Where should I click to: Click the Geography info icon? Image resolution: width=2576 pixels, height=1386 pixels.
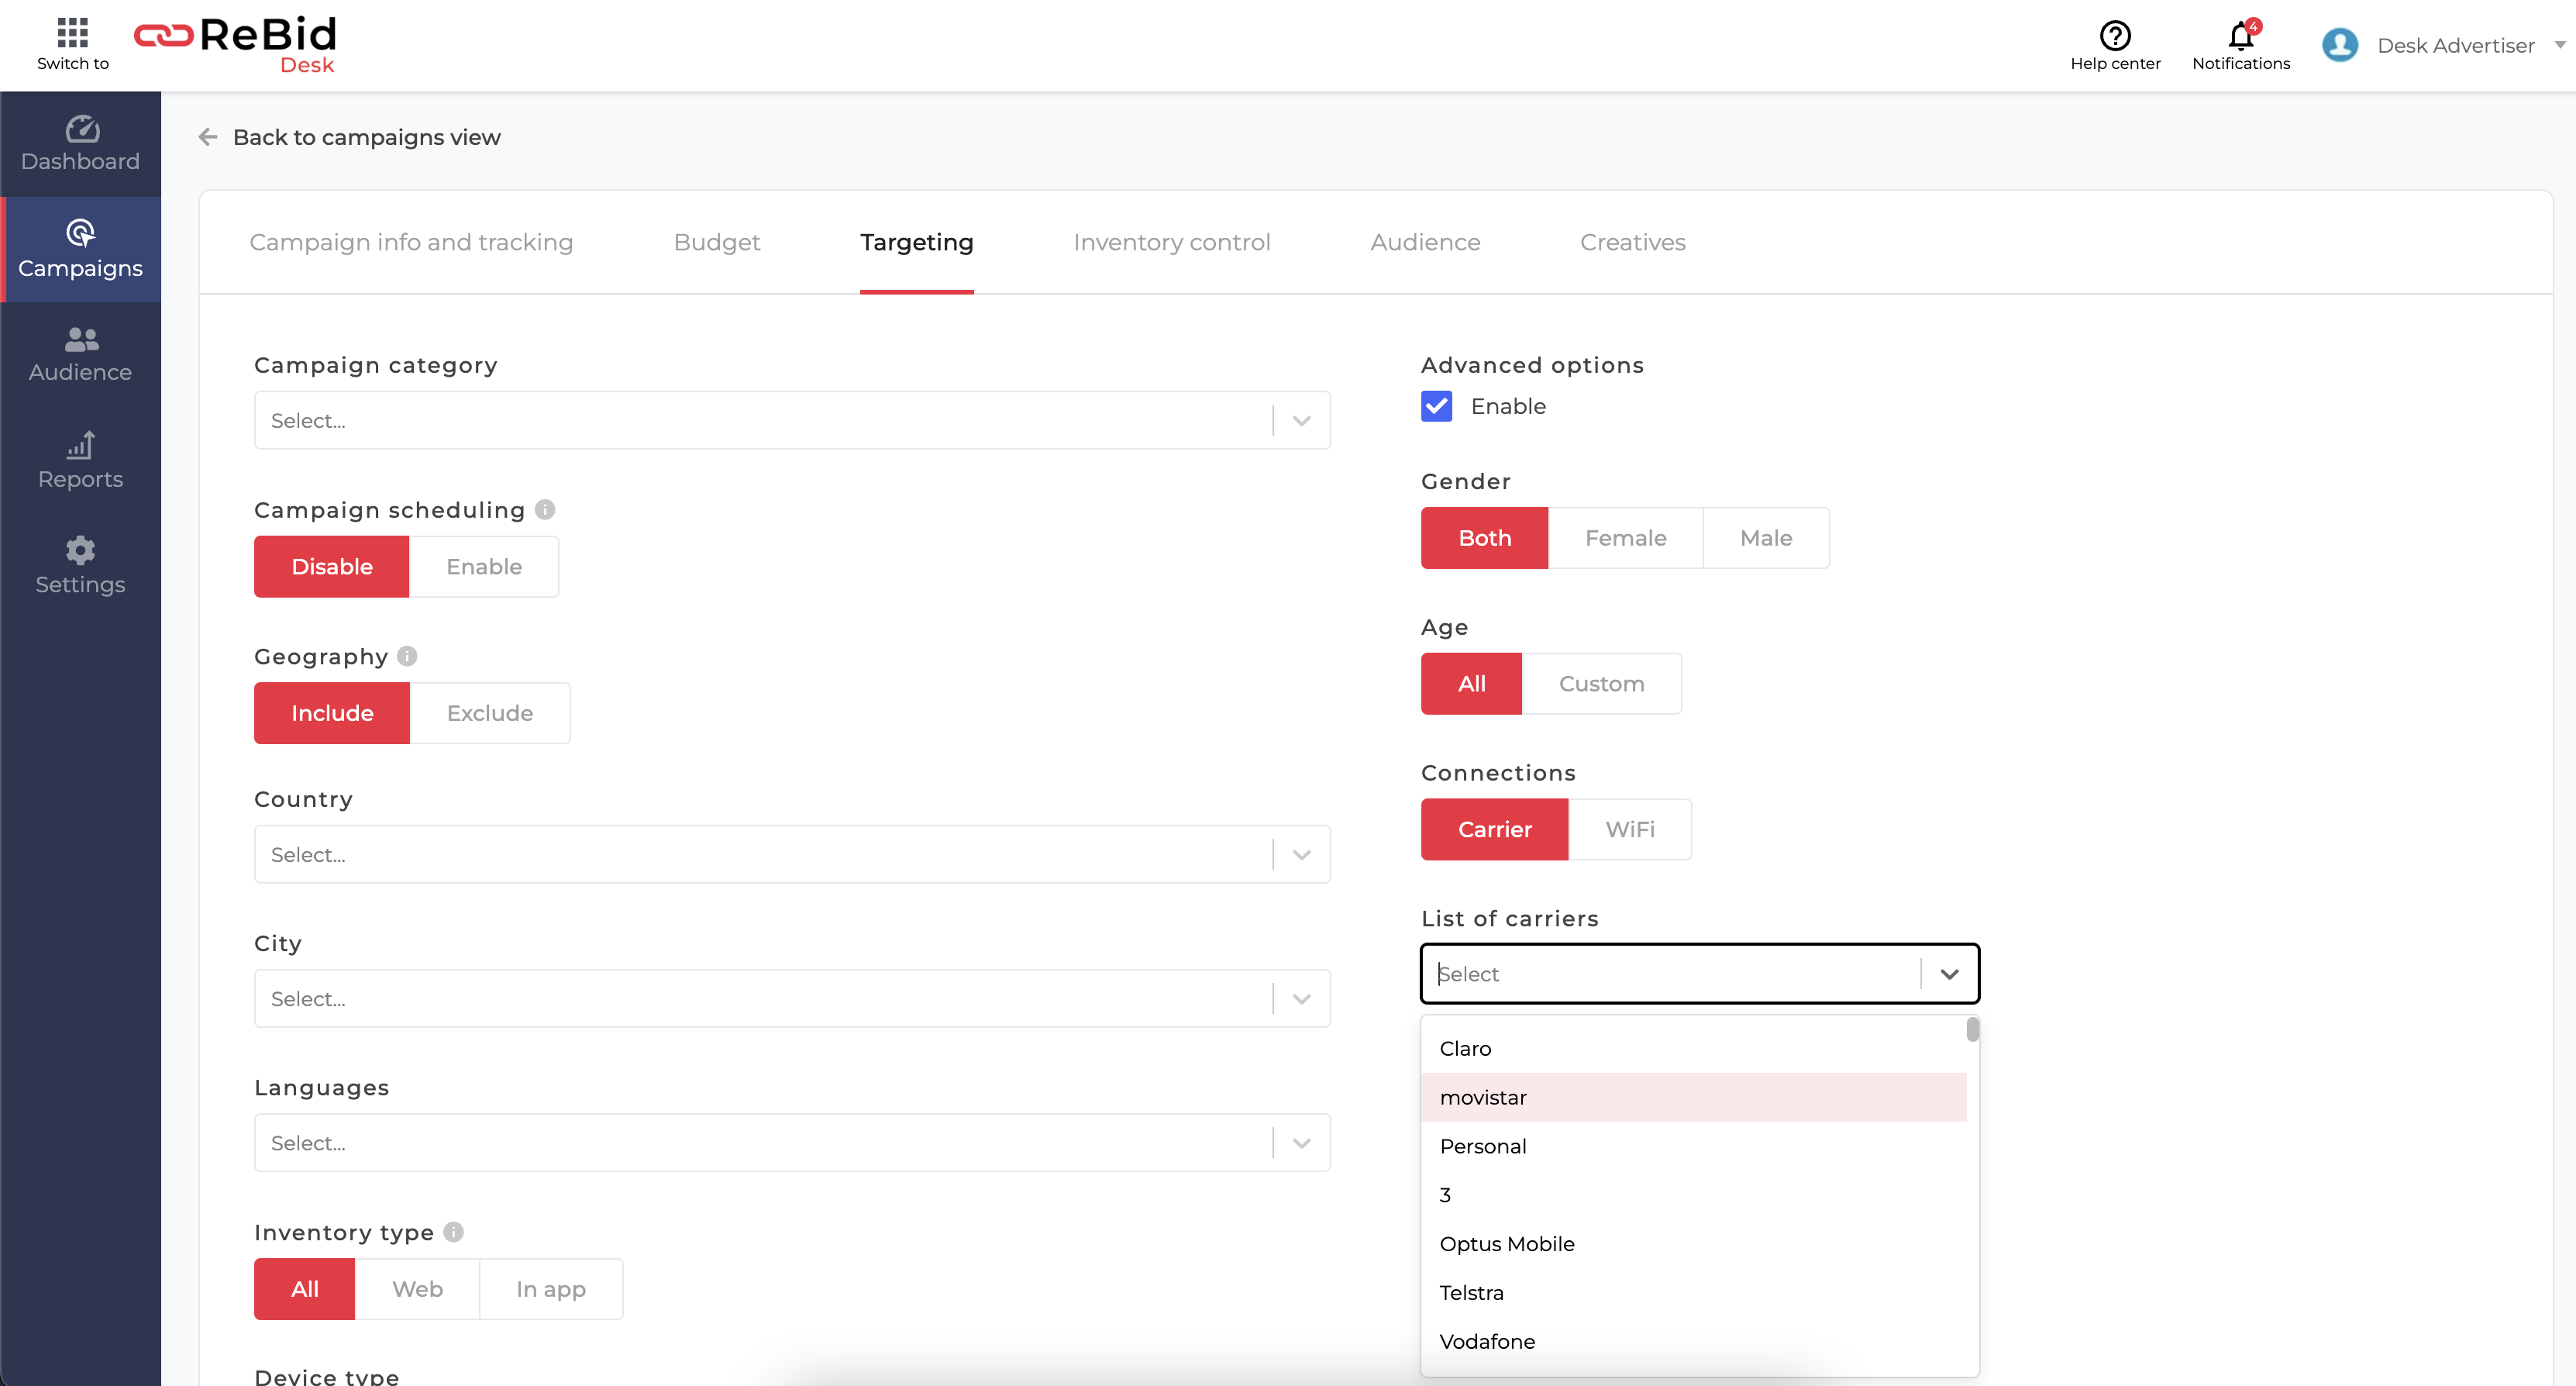407,656
